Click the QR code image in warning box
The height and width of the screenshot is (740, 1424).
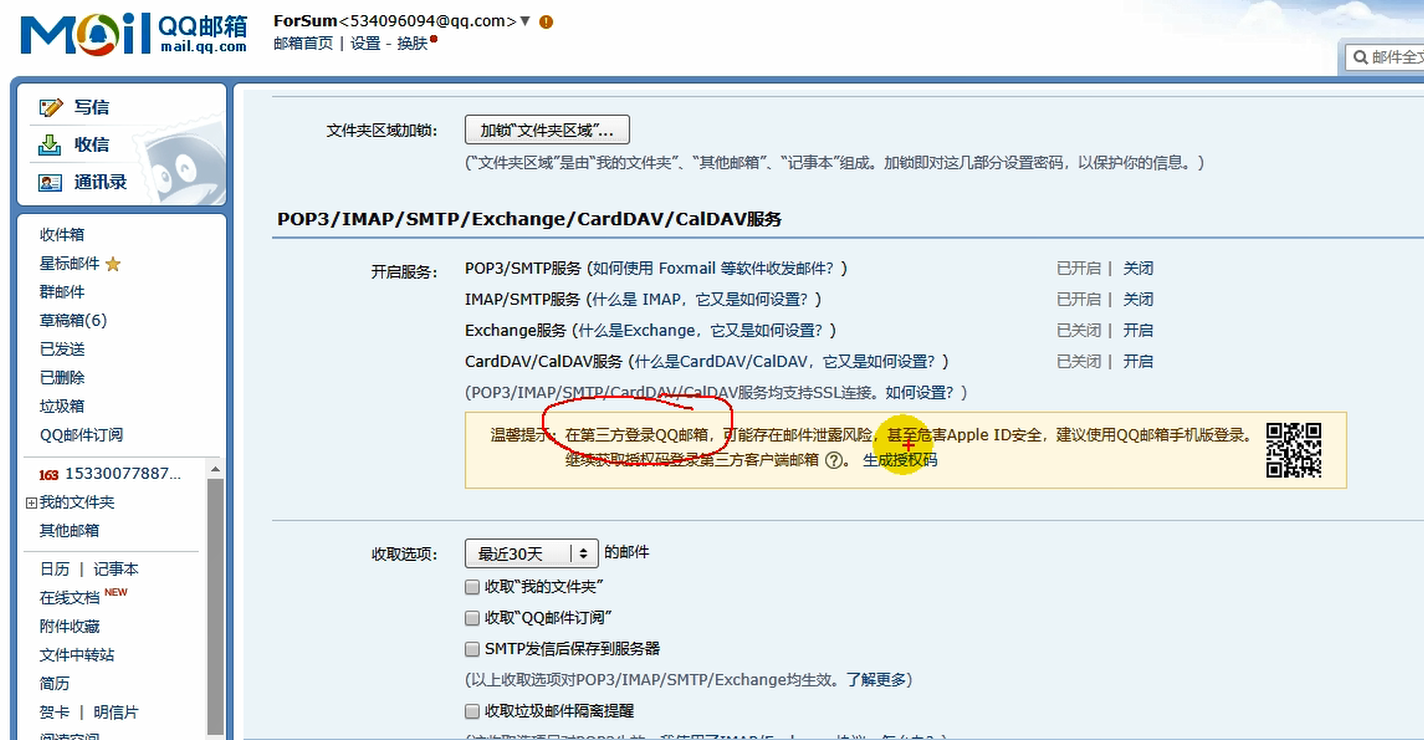[1294, 450]
